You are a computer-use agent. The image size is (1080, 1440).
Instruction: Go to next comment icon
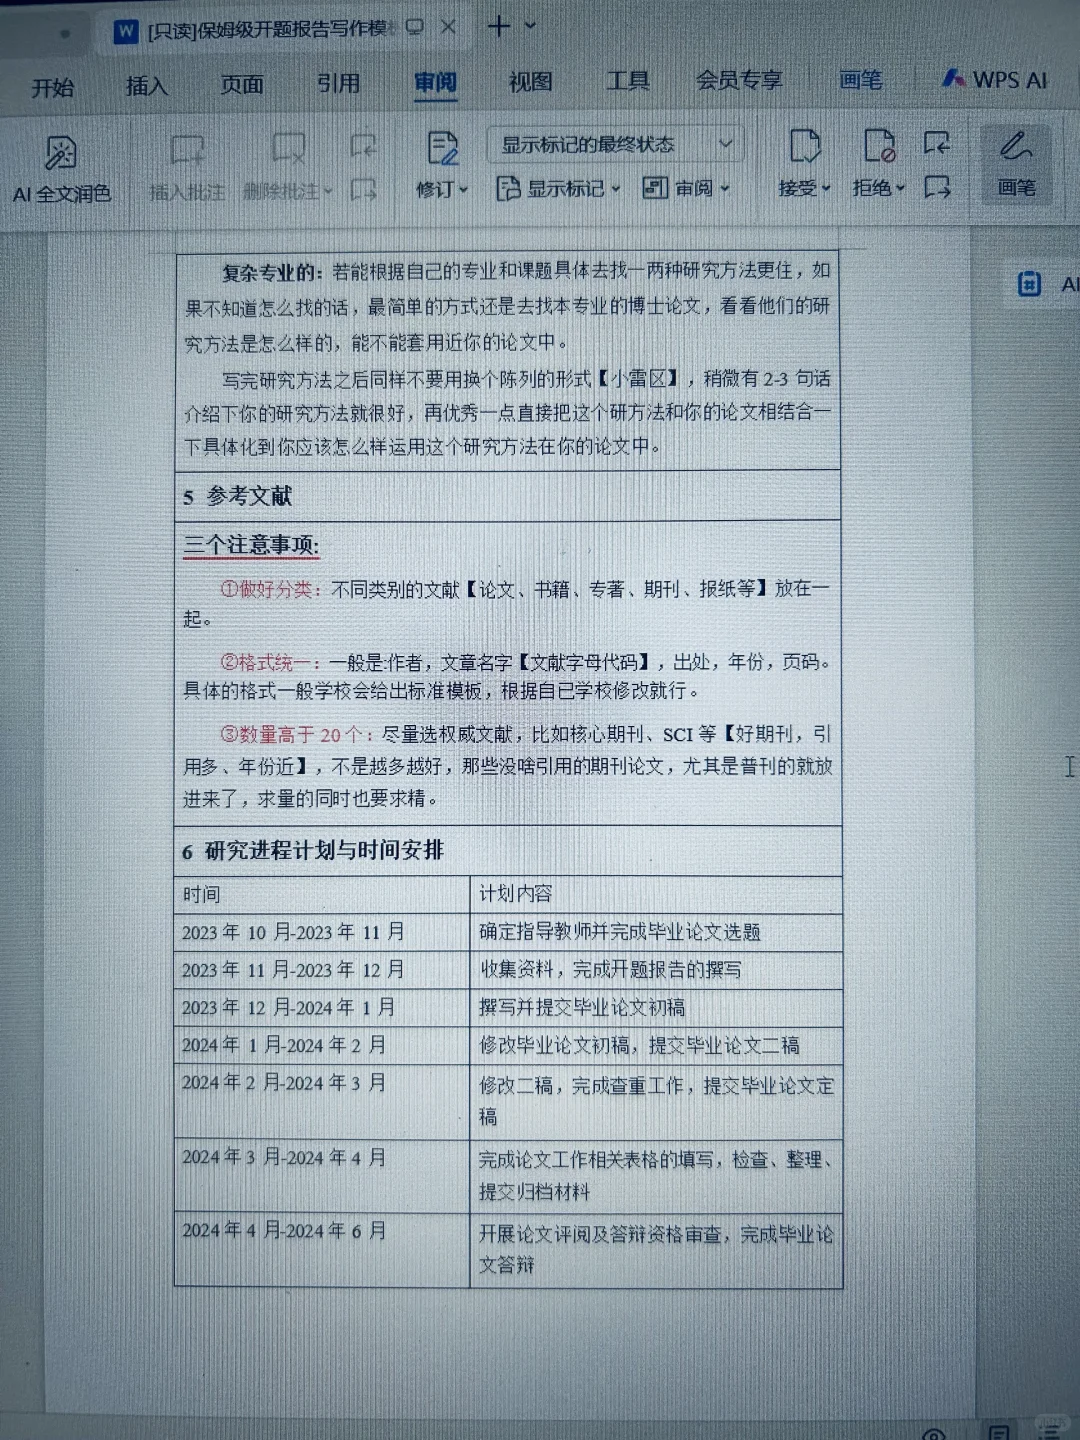click(363, 188)
